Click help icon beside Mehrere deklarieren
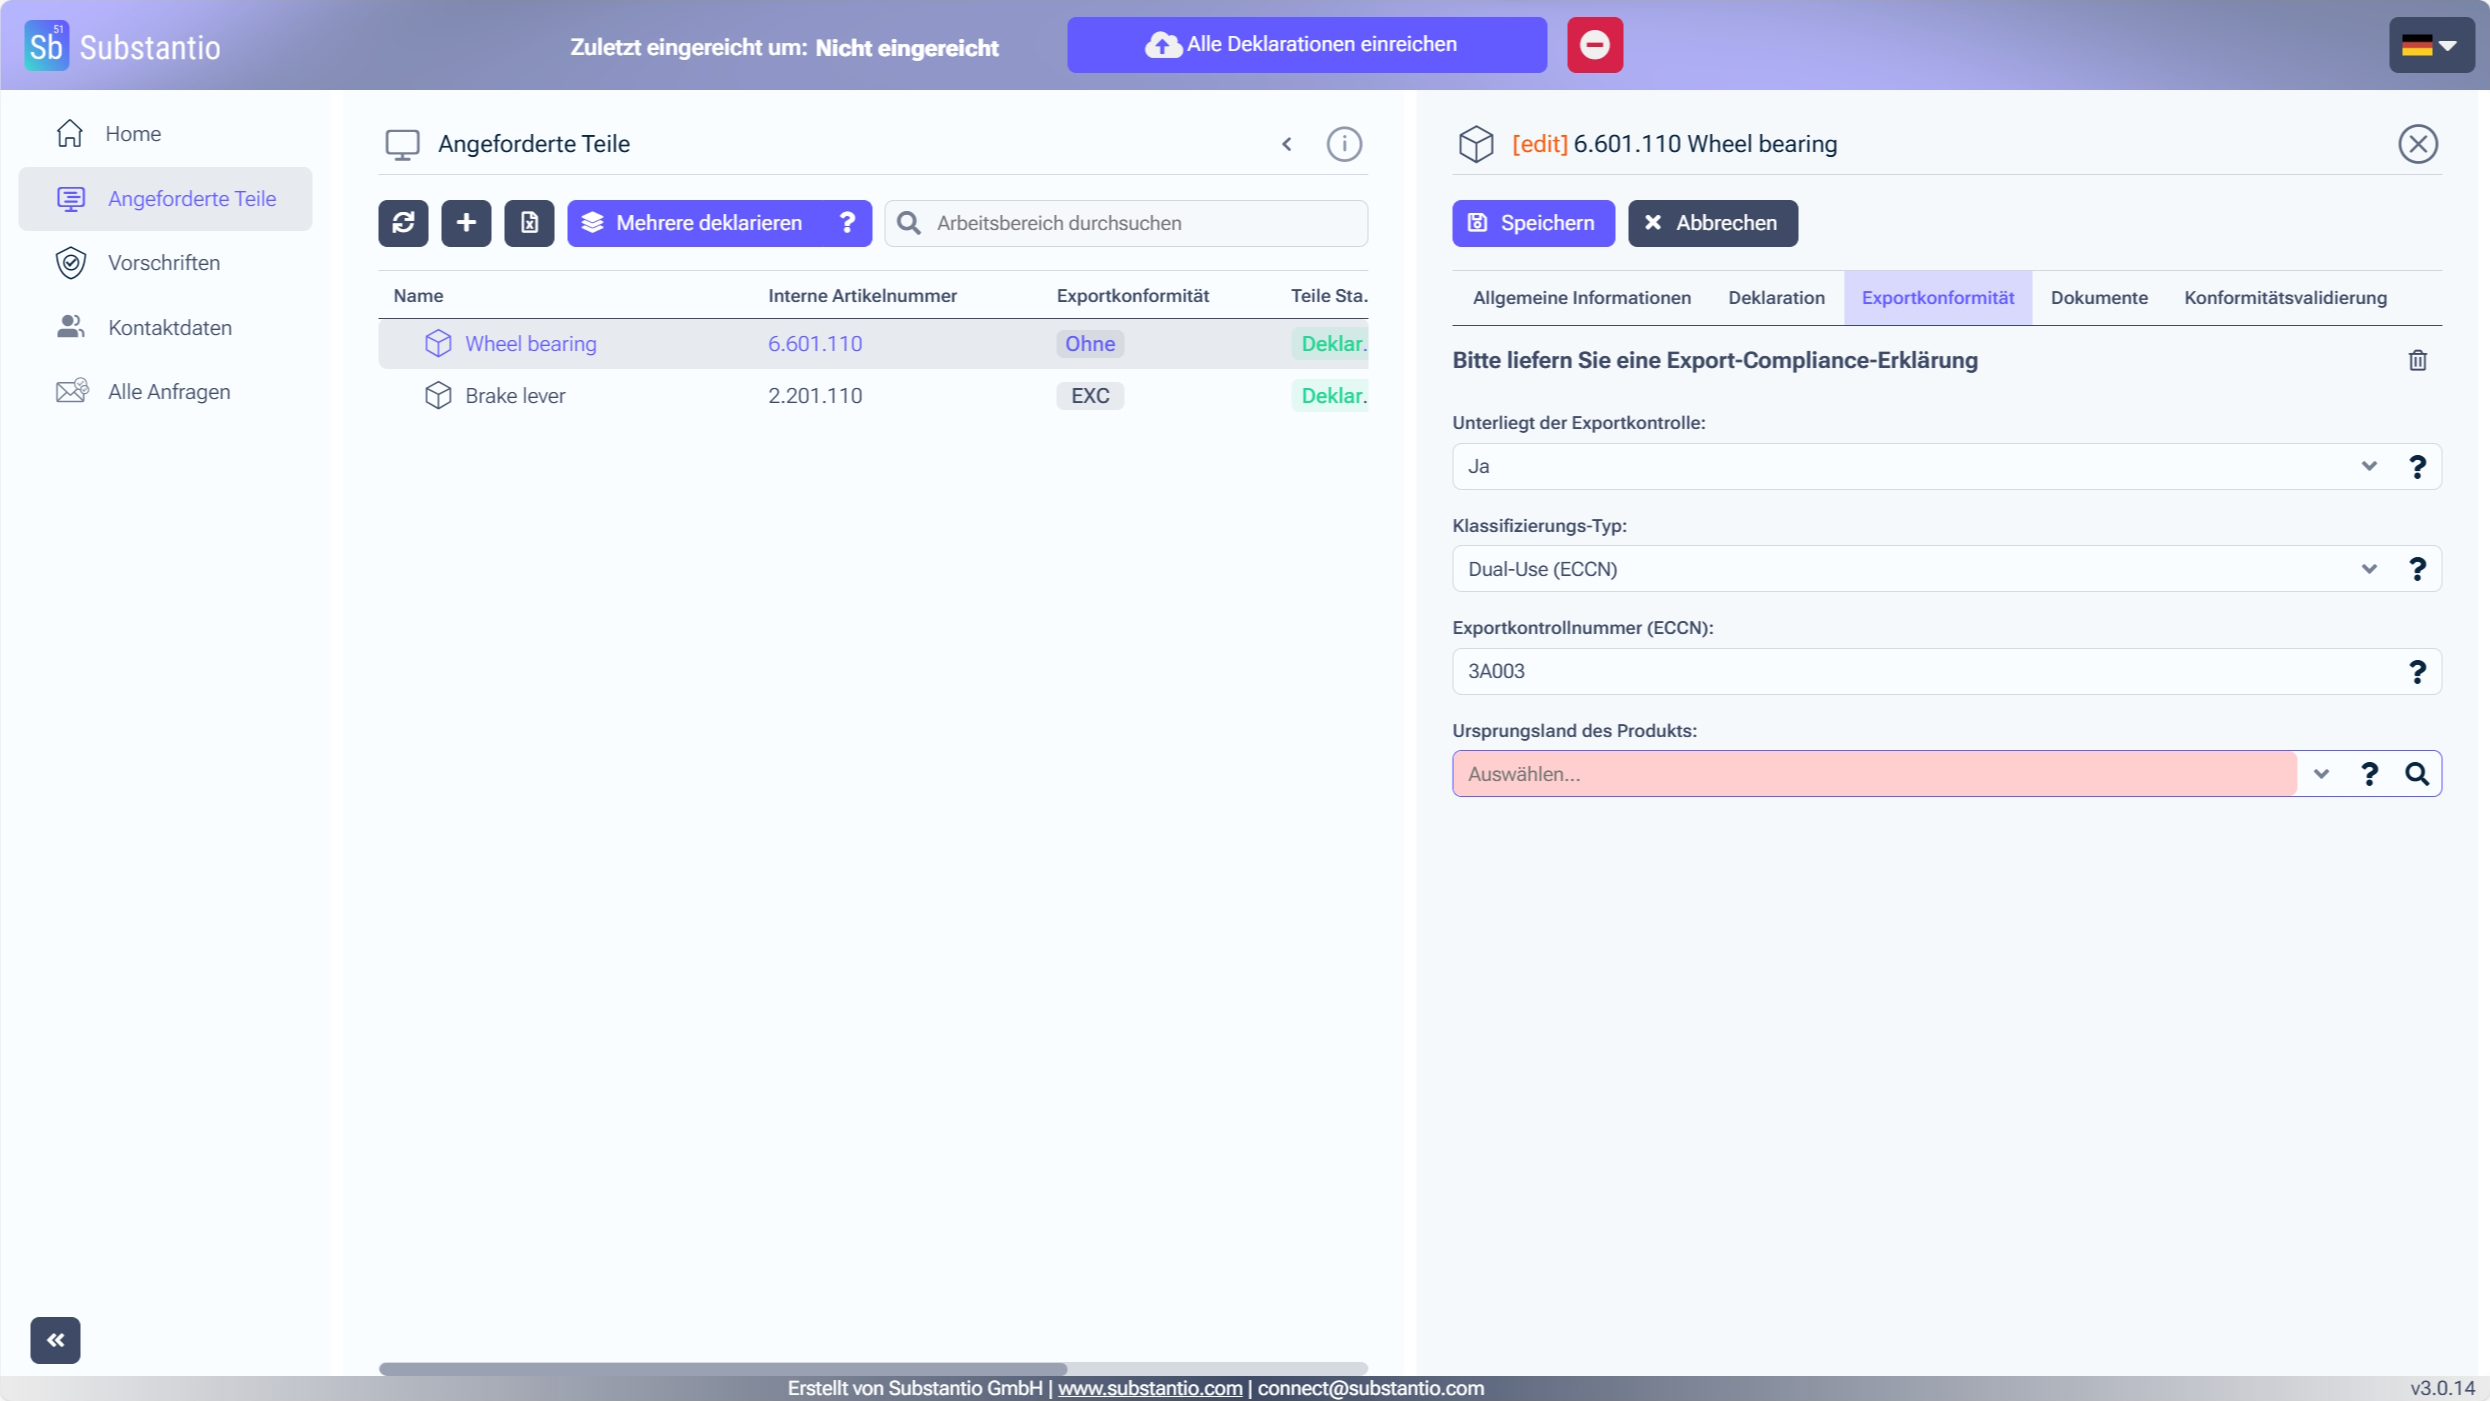Viewport: 2490px width, 1401px height. (x=847, y=222)
